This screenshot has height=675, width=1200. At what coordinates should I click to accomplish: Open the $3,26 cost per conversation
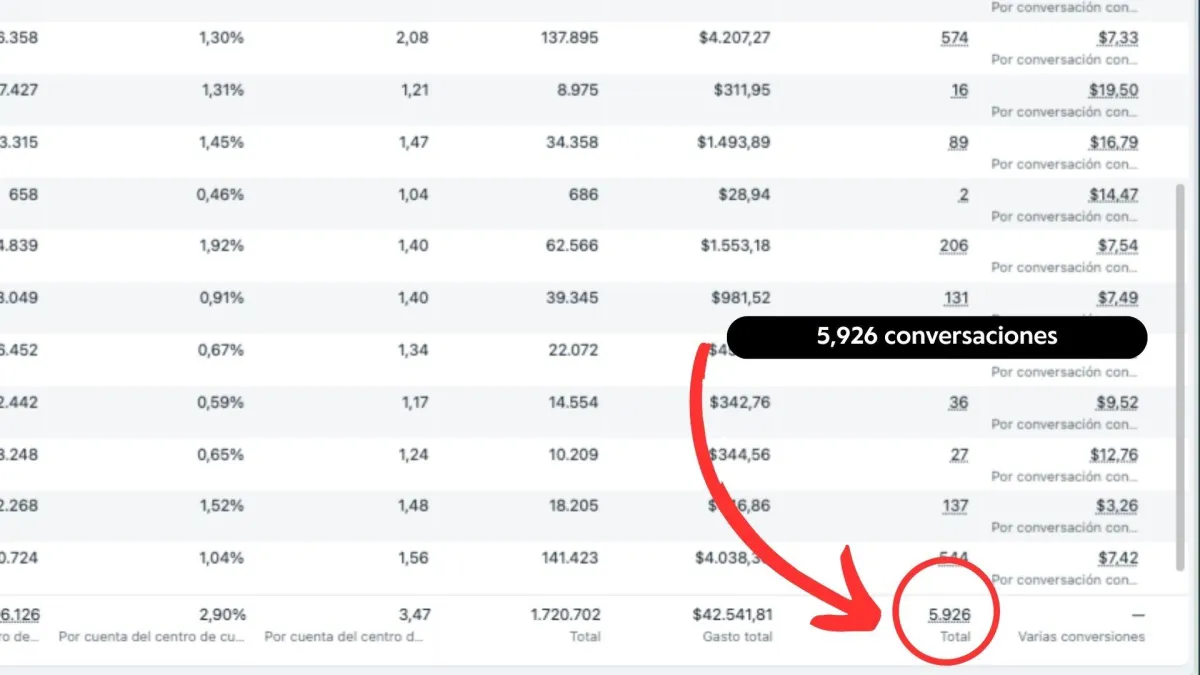tap(1117, 506)
